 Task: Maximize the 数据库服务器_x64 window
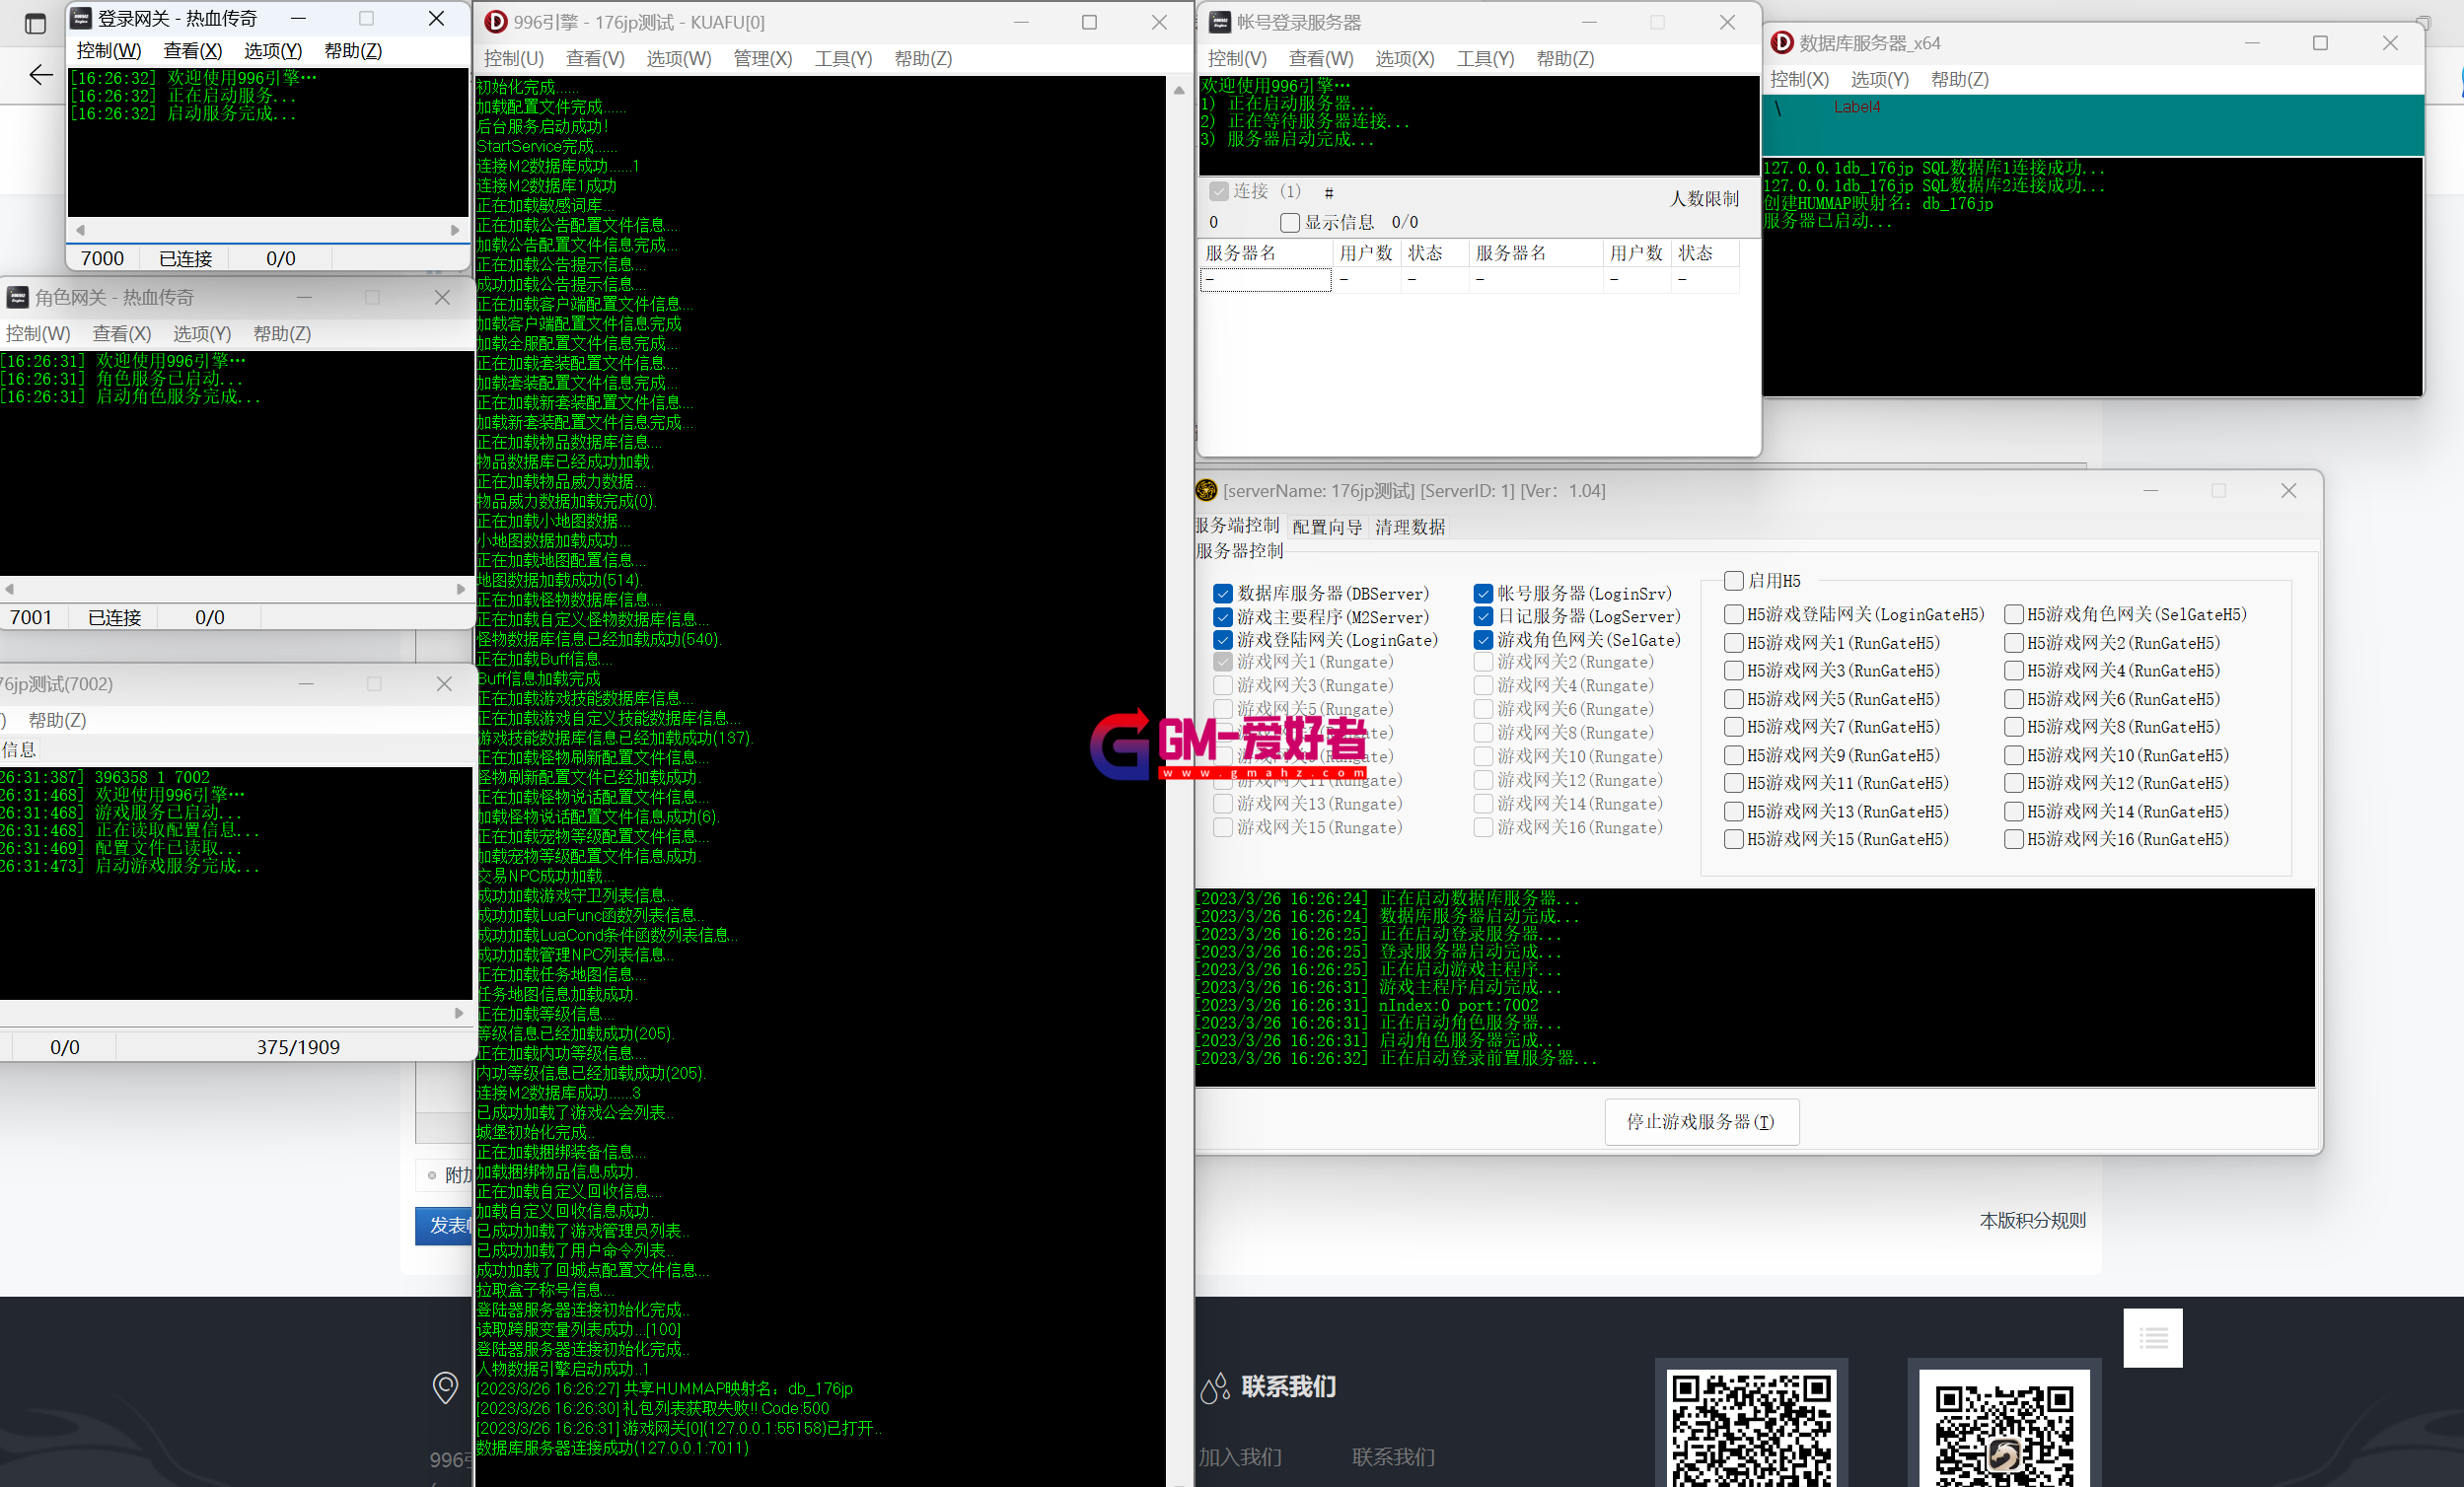(2320, 43)
